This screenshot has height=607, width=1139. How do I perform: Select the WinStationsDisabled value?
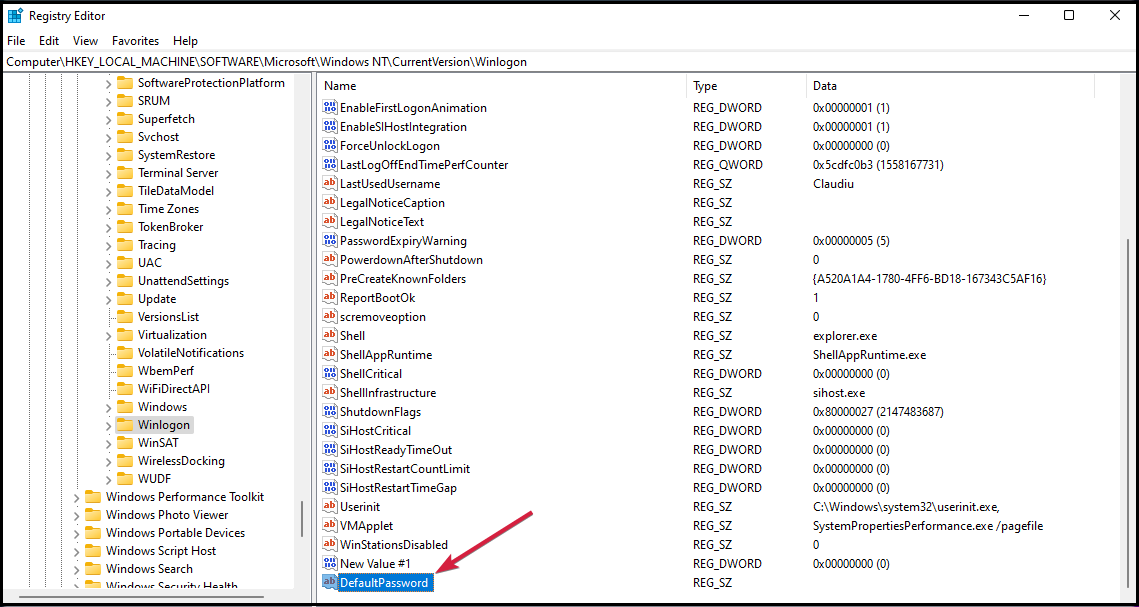(394, 545)
